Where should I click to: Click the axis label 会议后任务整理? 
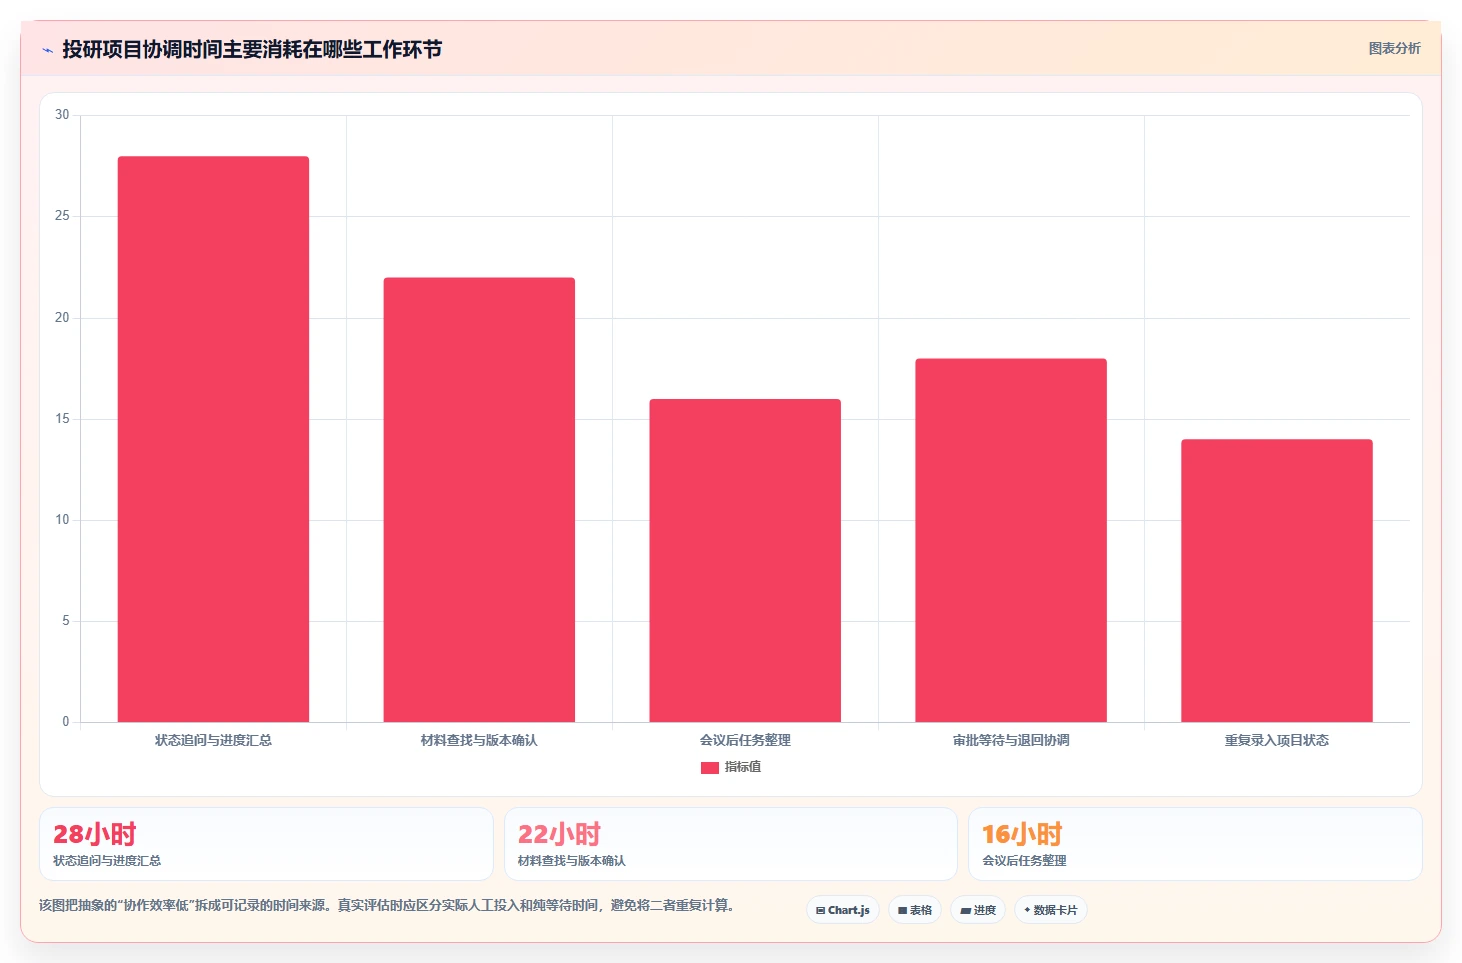point(745,740)
